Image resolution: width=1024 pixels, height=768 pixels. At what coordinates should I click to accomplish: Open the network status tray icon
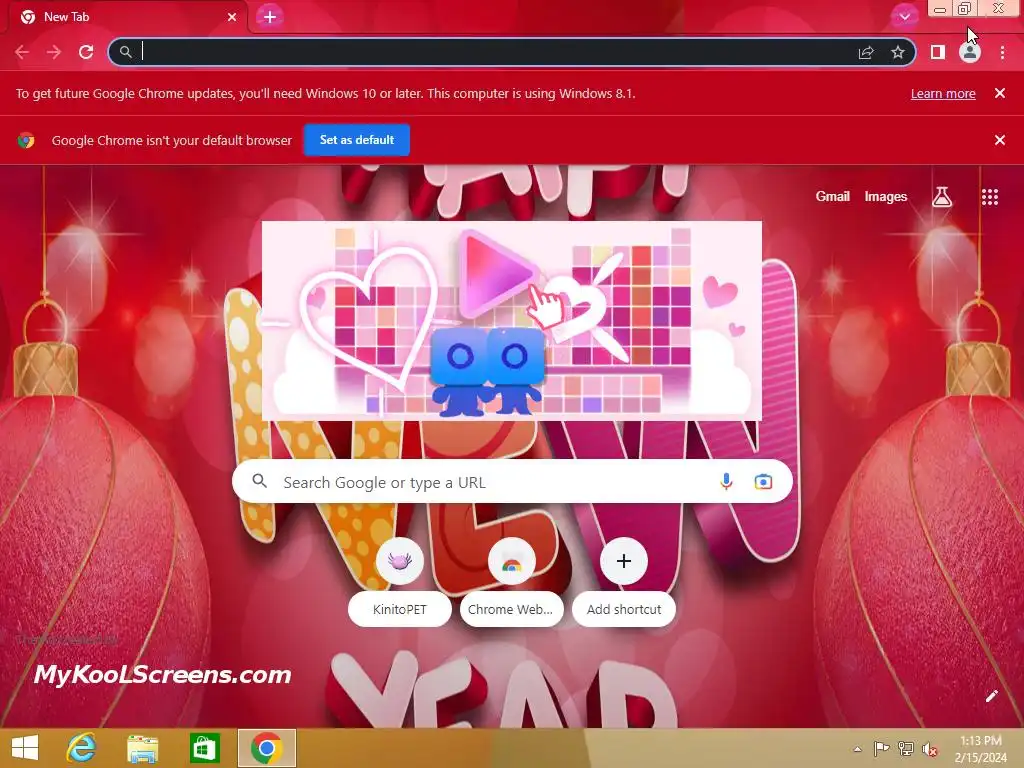[x=906, y=749]
